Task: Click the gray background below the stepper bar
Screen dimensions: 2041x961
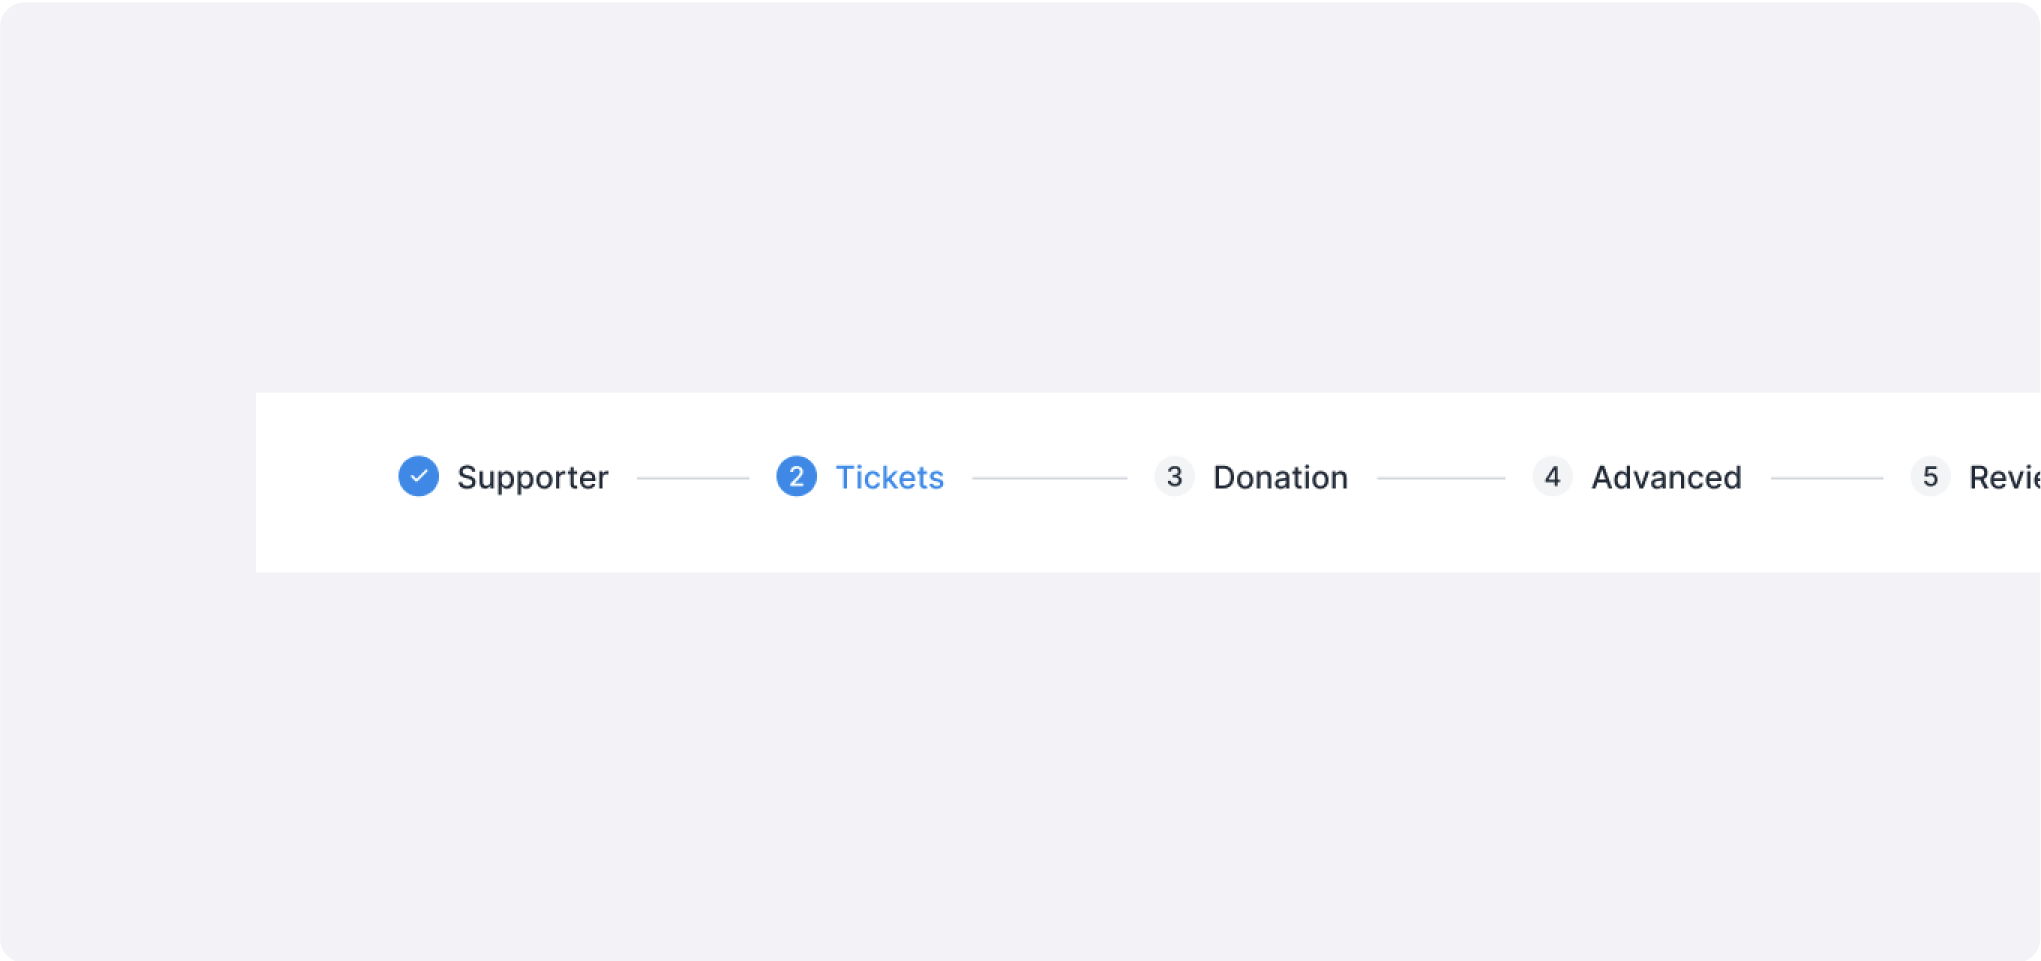Action: coord(1020,760)
